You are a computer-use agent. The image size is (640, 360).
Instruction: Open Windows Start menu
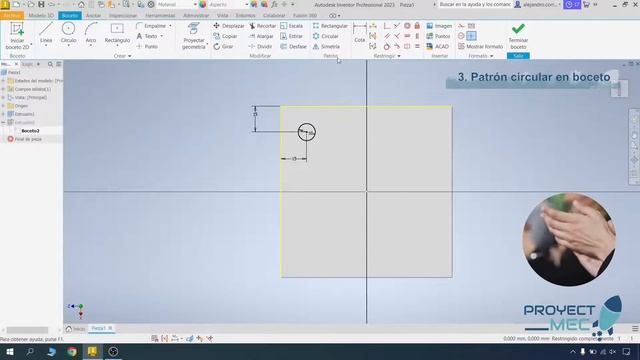point(9,351)
